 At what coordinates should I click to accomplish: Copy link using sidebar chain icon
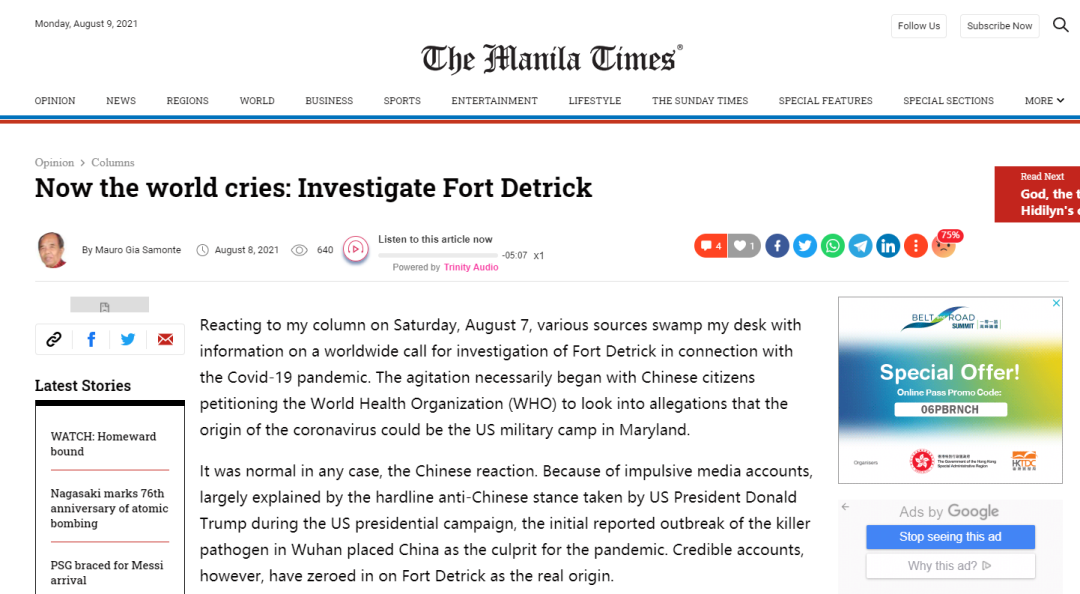click(54, 339)
